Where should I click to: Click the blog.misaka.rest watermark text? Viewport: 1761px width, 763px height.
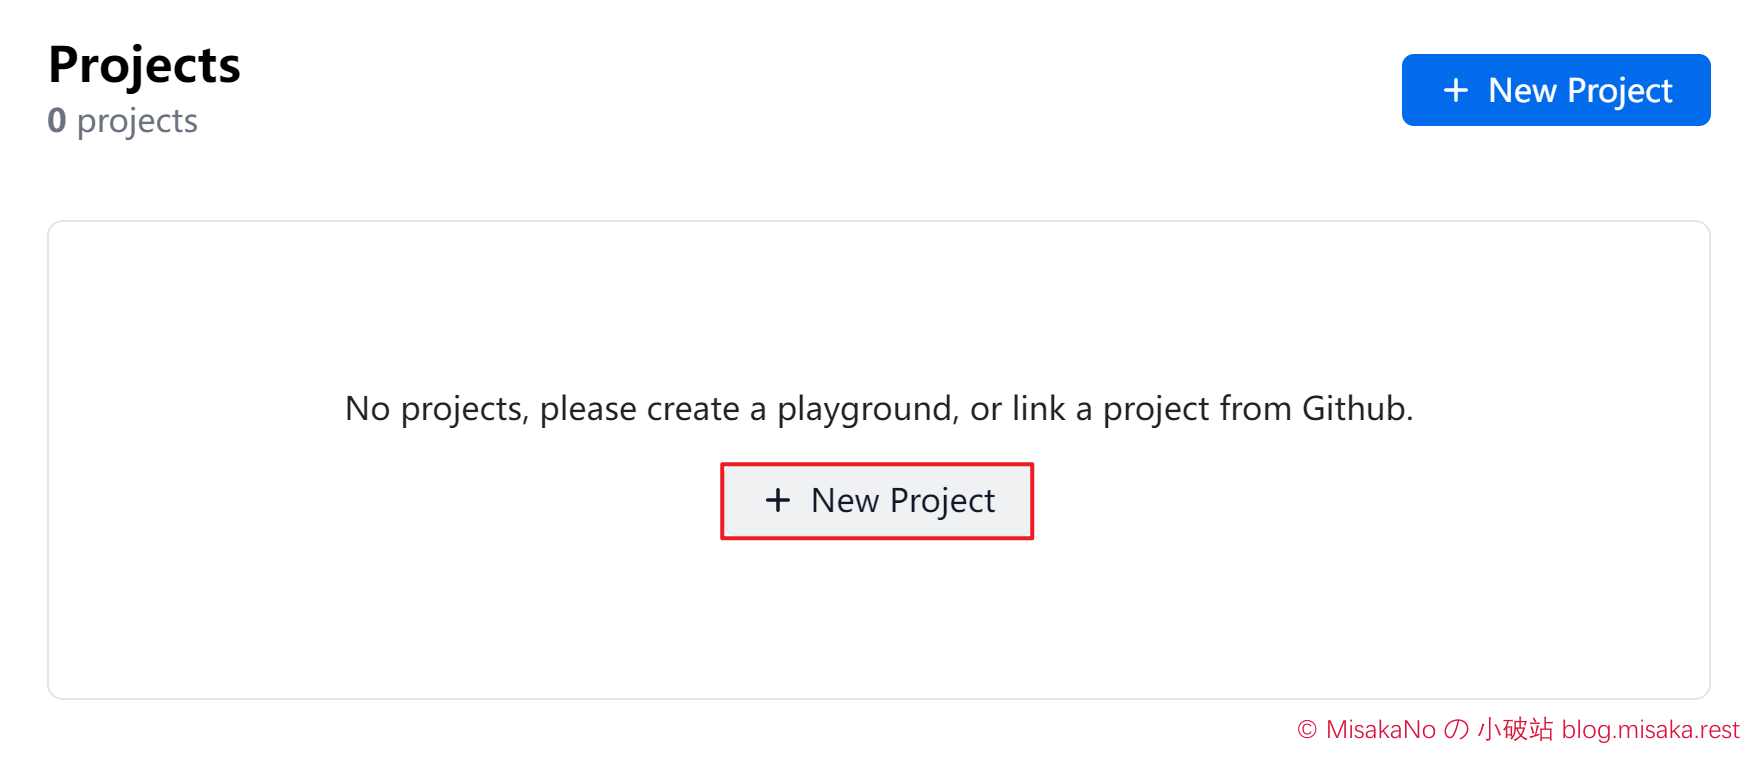1650,730
